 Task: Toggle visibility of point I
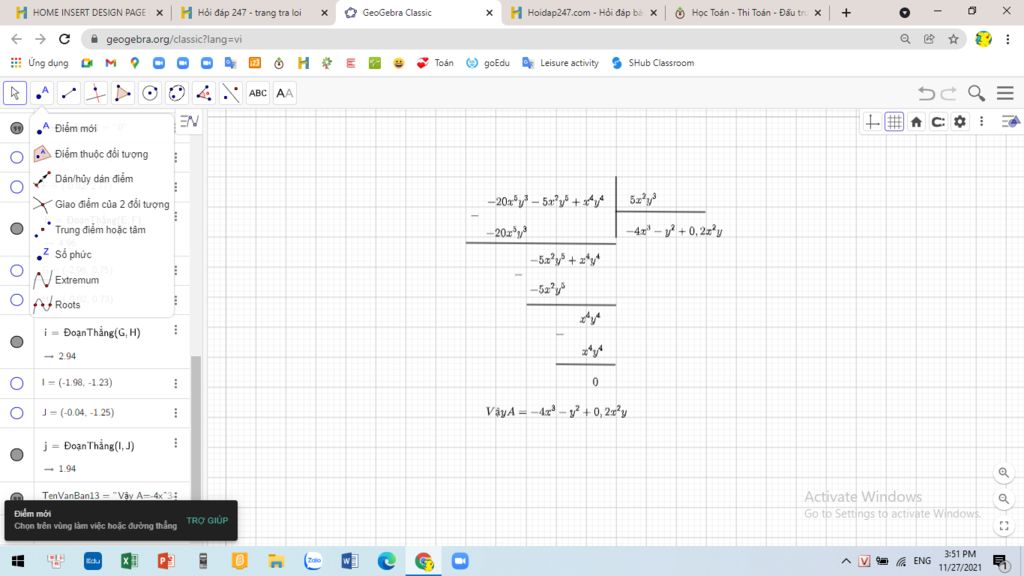click(x=17, y=383)
